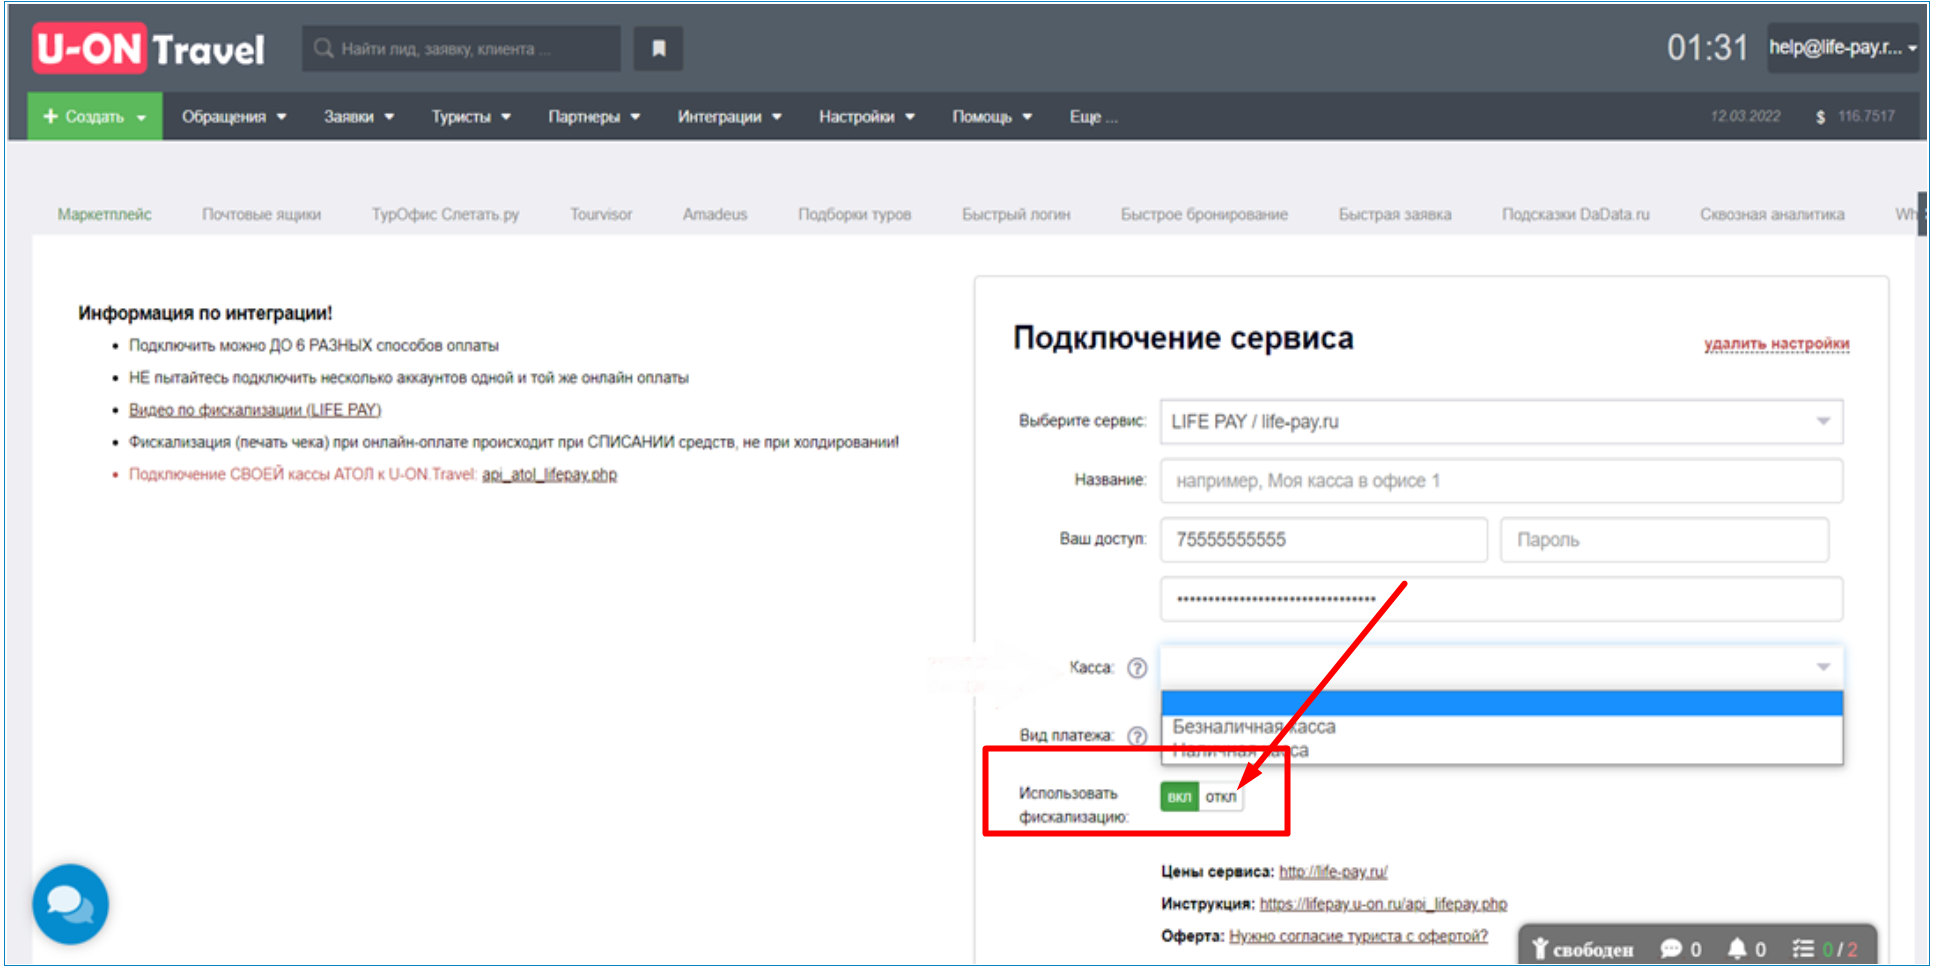Click the search magnifier icon

coord(323,48)
